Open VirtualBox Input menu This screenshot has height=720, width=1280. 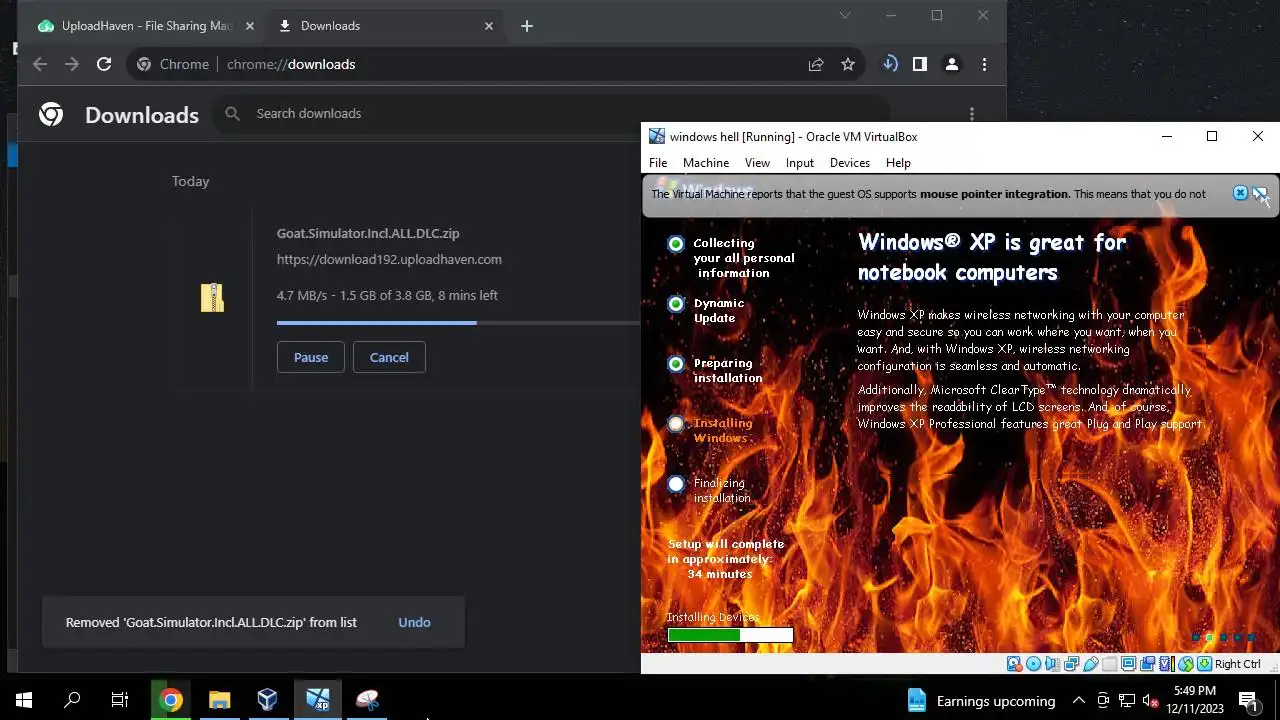click(x=800, y=163)
